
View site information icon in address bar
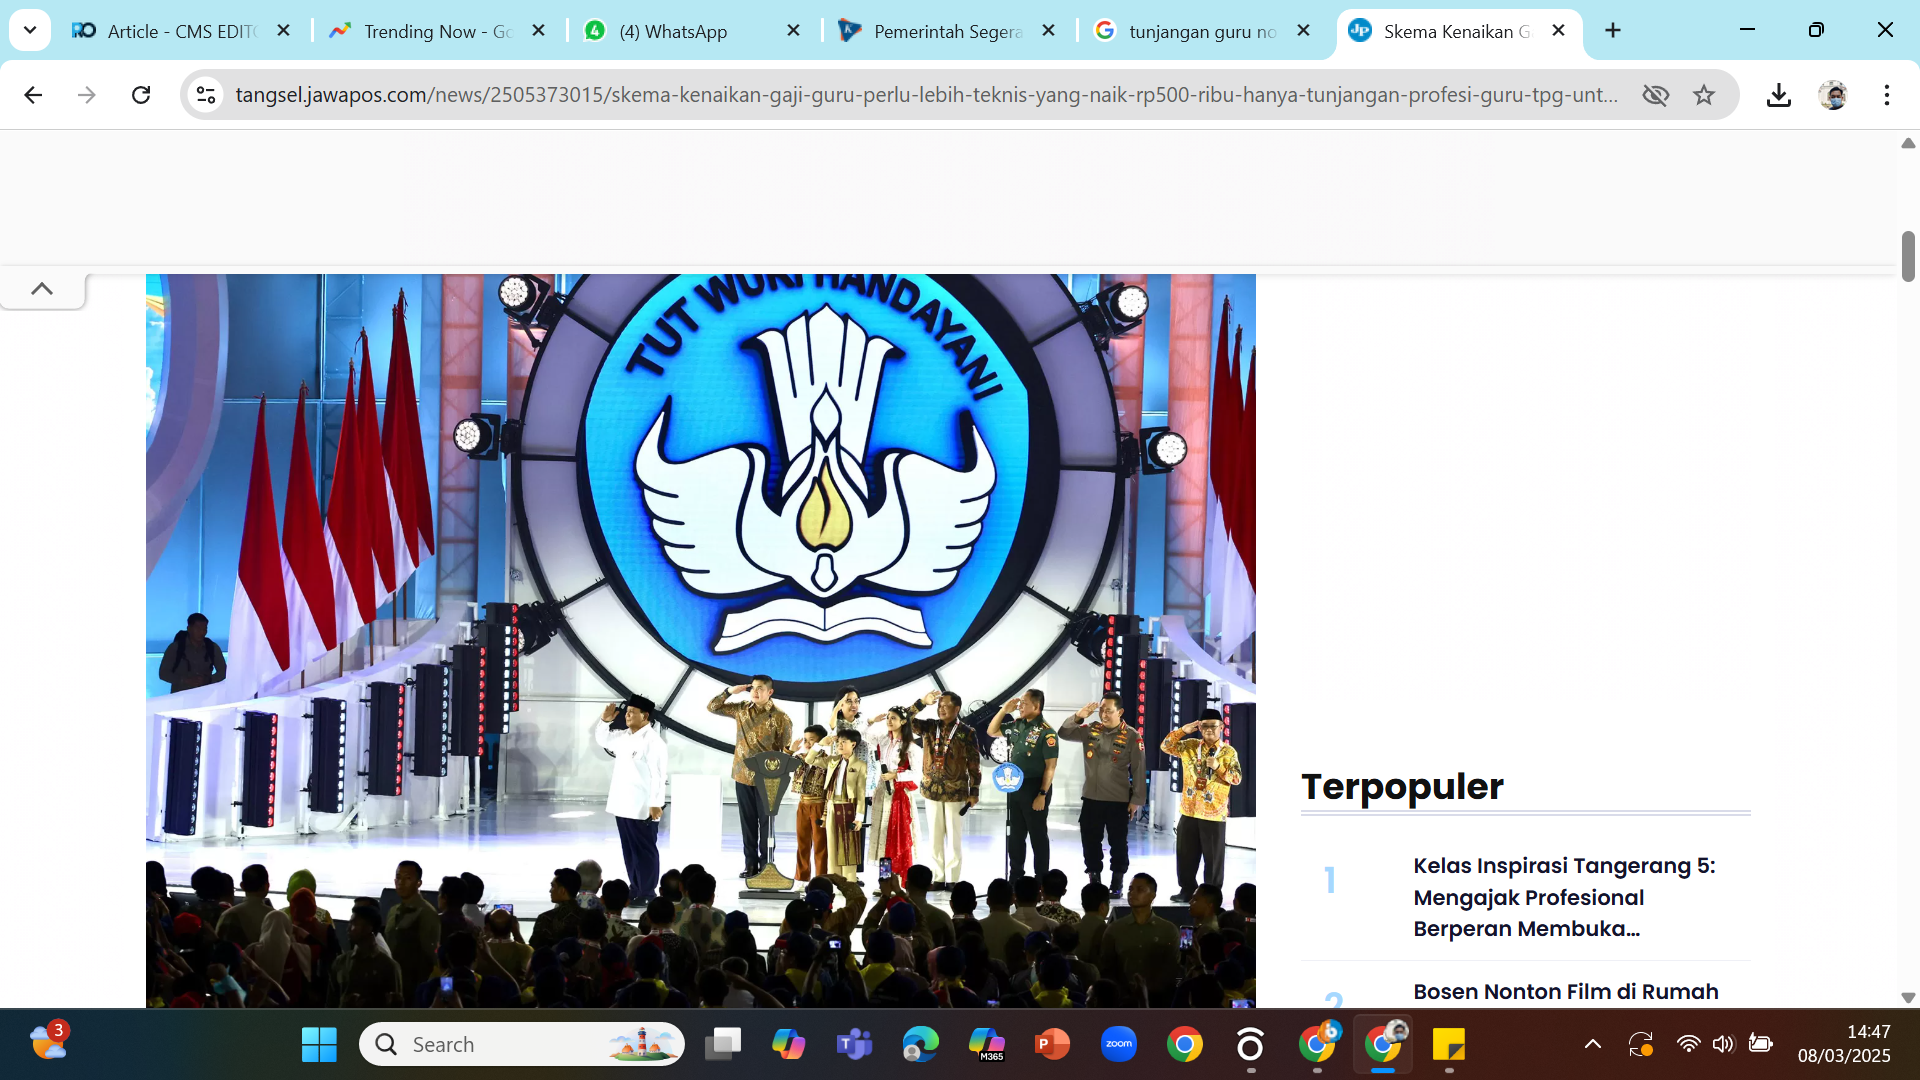click(x=206, y=95)
